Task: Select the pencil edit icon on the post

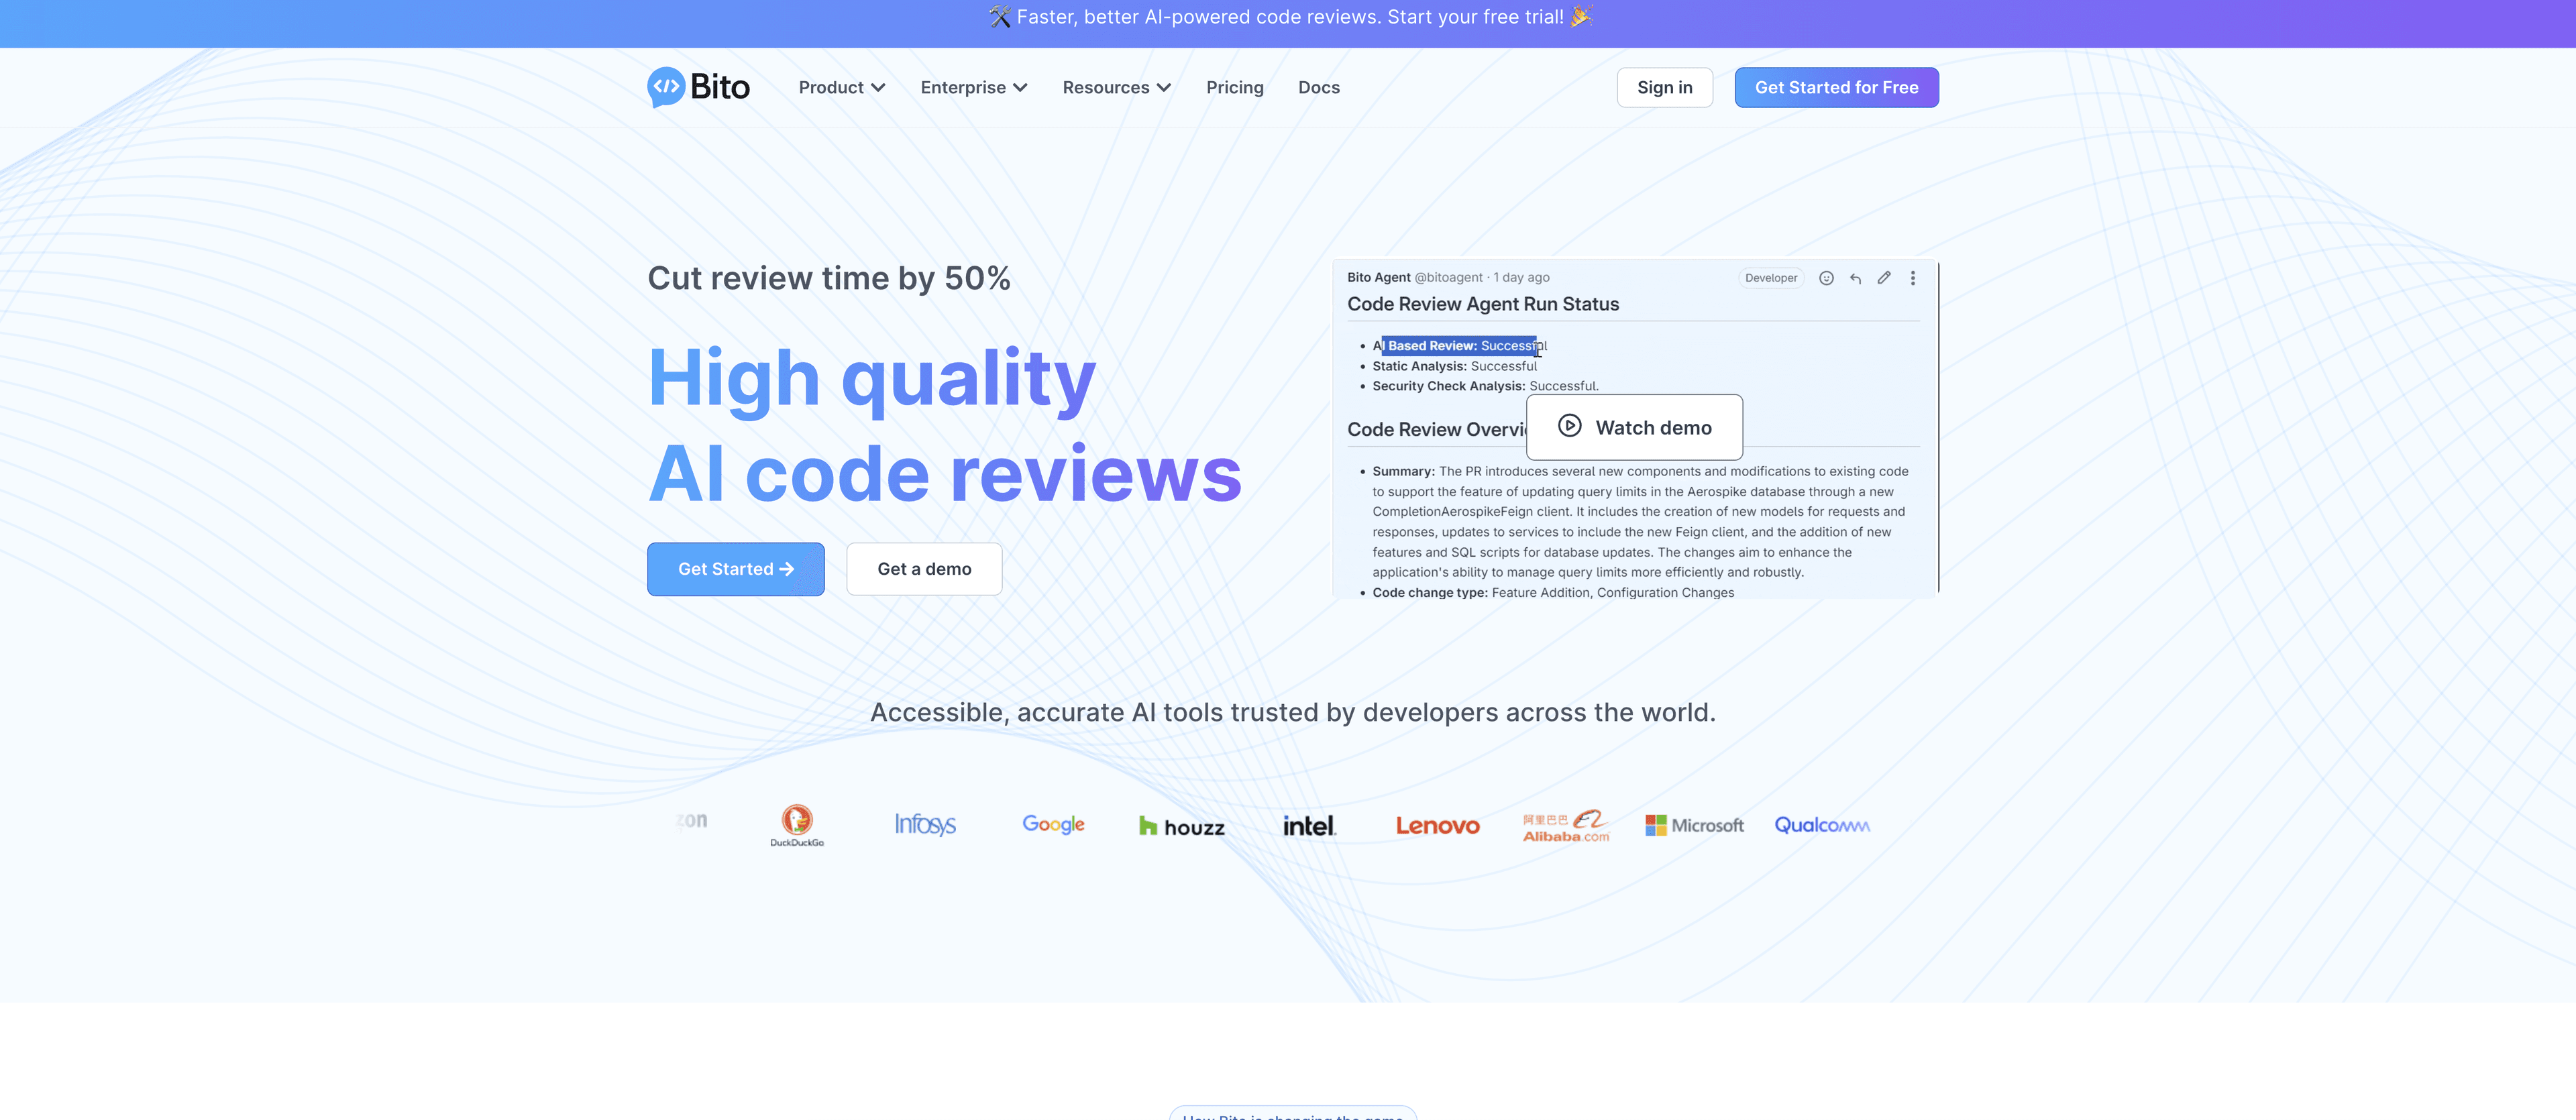Action: [x=1884, y=278]
